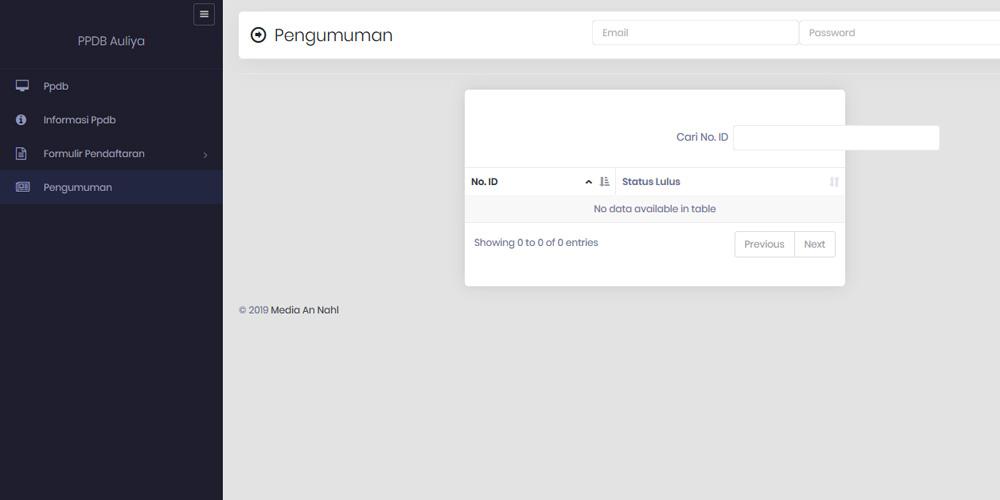Image resolution: width=1000 pixels, height=500 pixels.
Task: Click the sort ascending icon in No. ID column
Action: pyautogui.click(x=605, y=182)
